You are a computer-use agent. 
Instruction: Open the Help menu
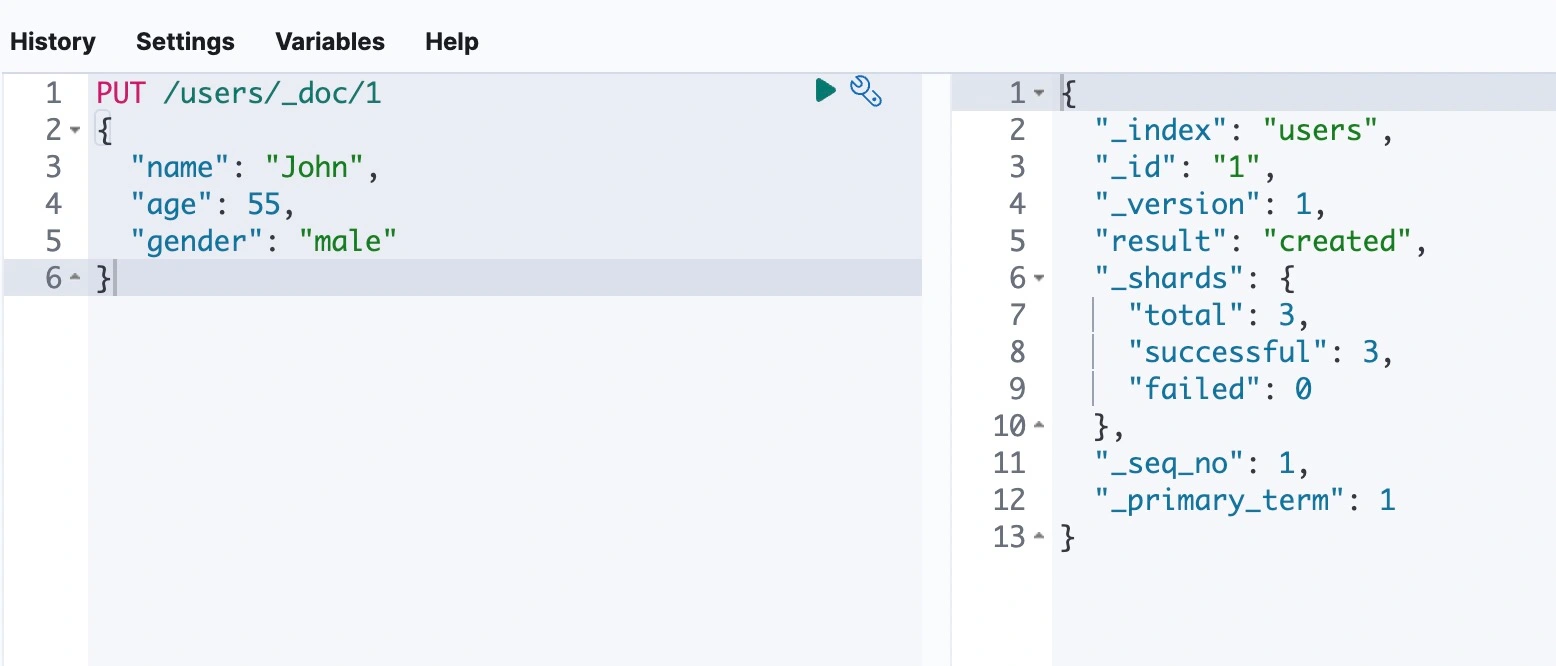(452, 42)
